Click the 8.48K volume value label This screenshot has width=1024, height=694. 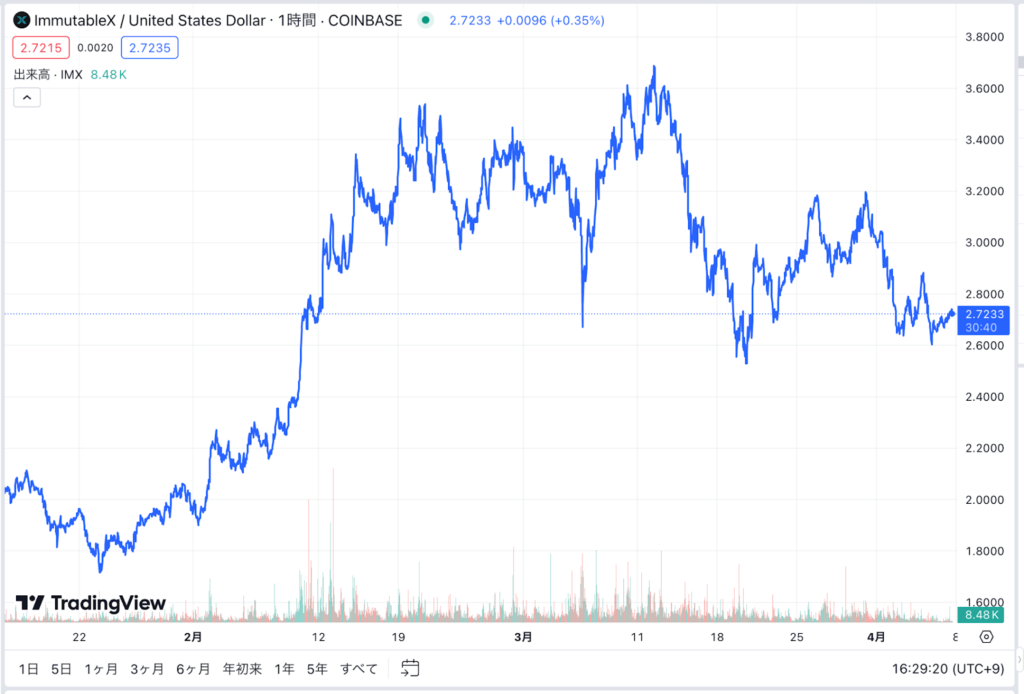[x=982, y=616]
